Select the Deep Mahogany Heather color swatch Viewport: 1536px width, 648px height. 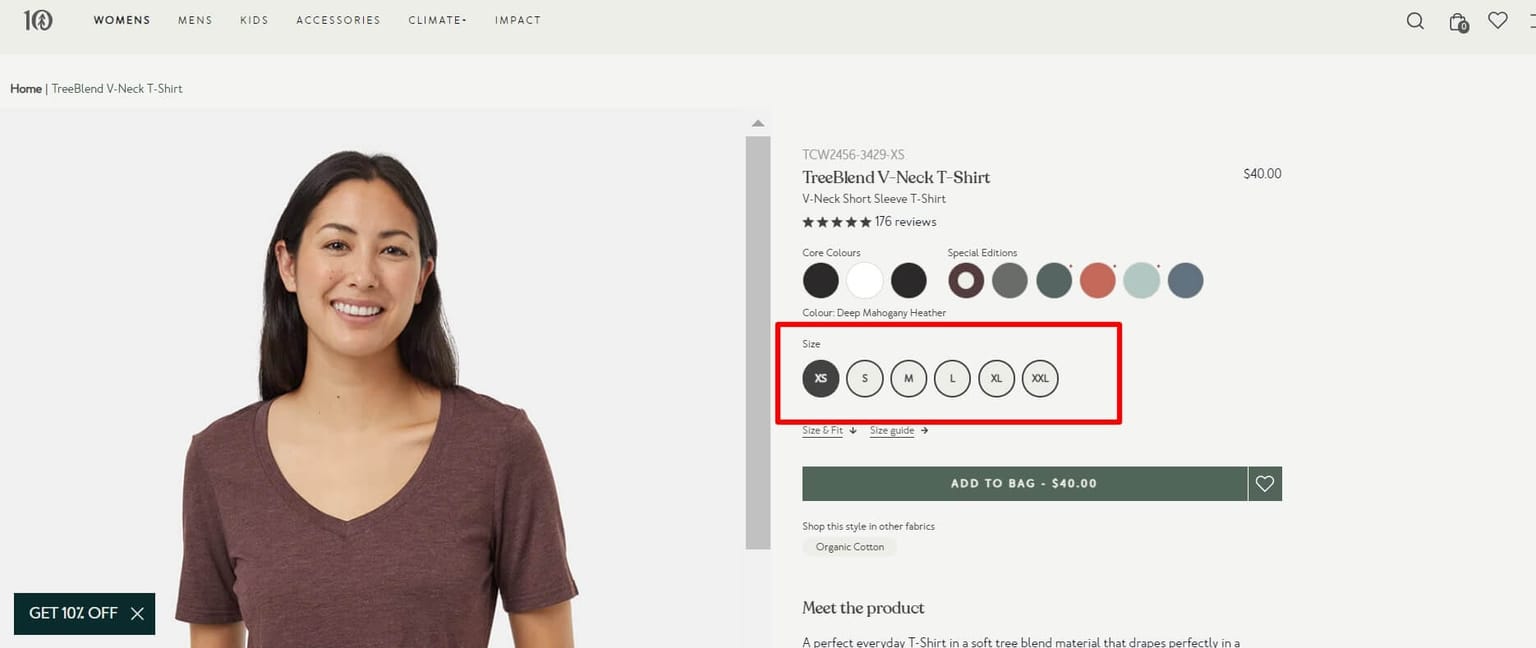point(965,281)
